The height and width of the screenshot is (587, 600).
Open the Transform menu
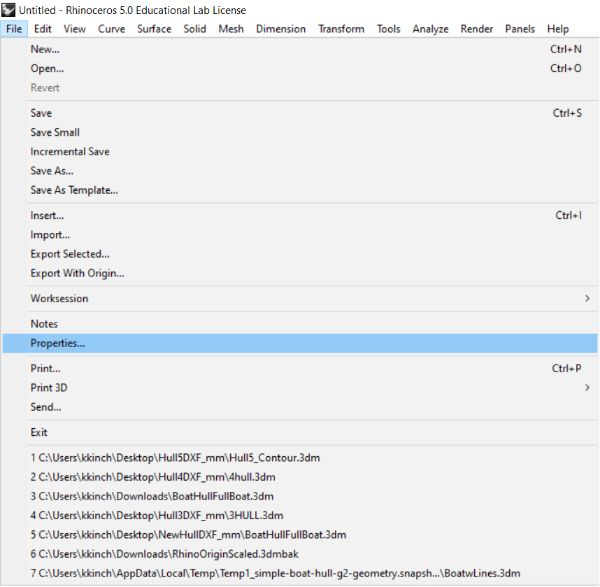coord(341,29)
